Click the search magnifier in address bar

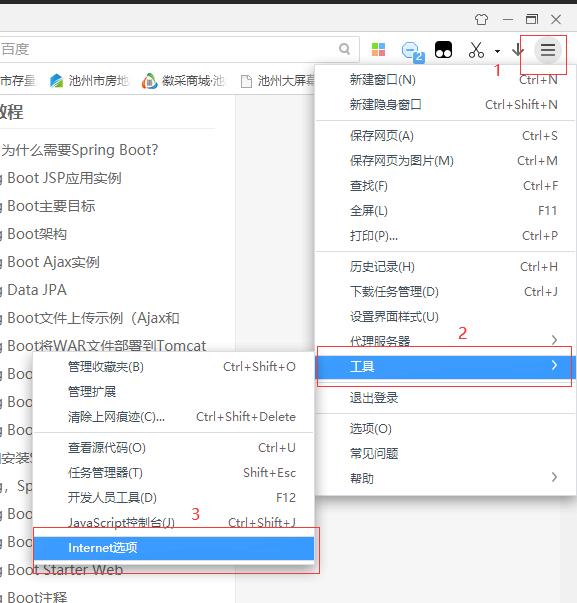coord(345,49)
